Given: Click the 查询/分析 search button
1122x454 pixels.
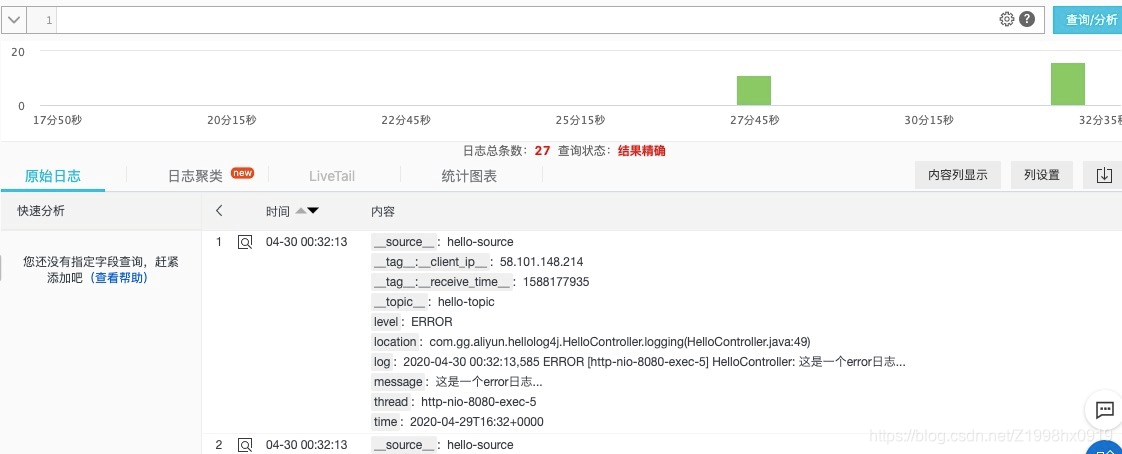Looking at the screenshot, I should click(x=1087, y=20).
